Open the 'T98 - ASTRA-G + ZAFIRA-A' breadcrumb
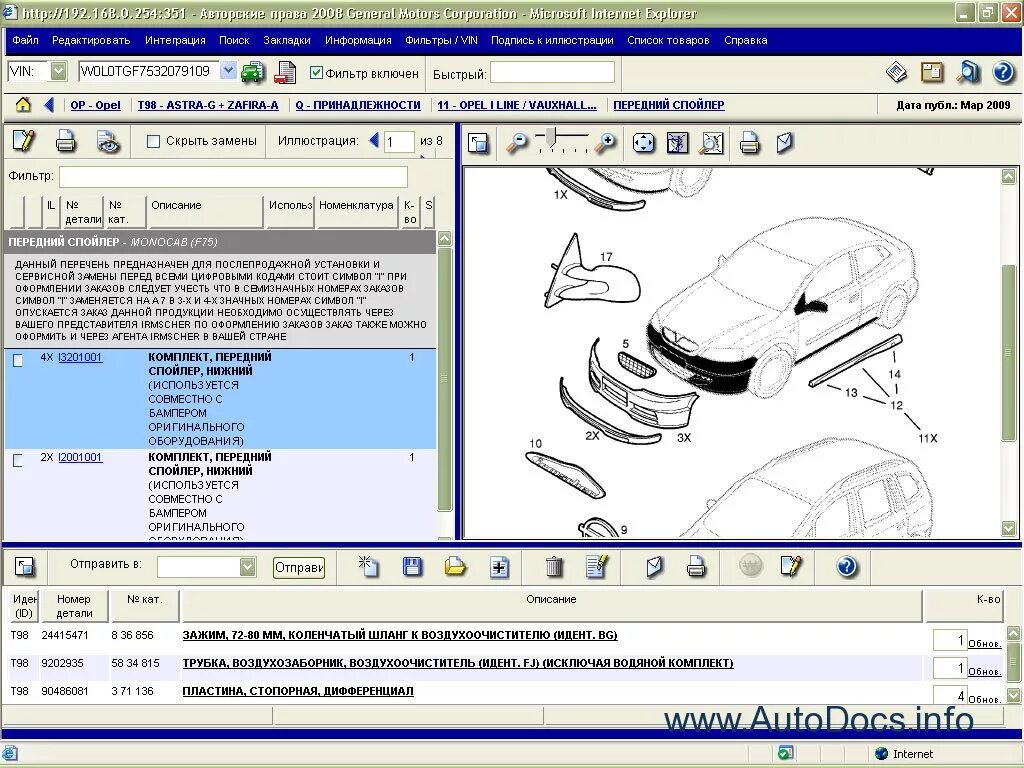This screenshot has height=768, width=1024. tap(208, 105)
